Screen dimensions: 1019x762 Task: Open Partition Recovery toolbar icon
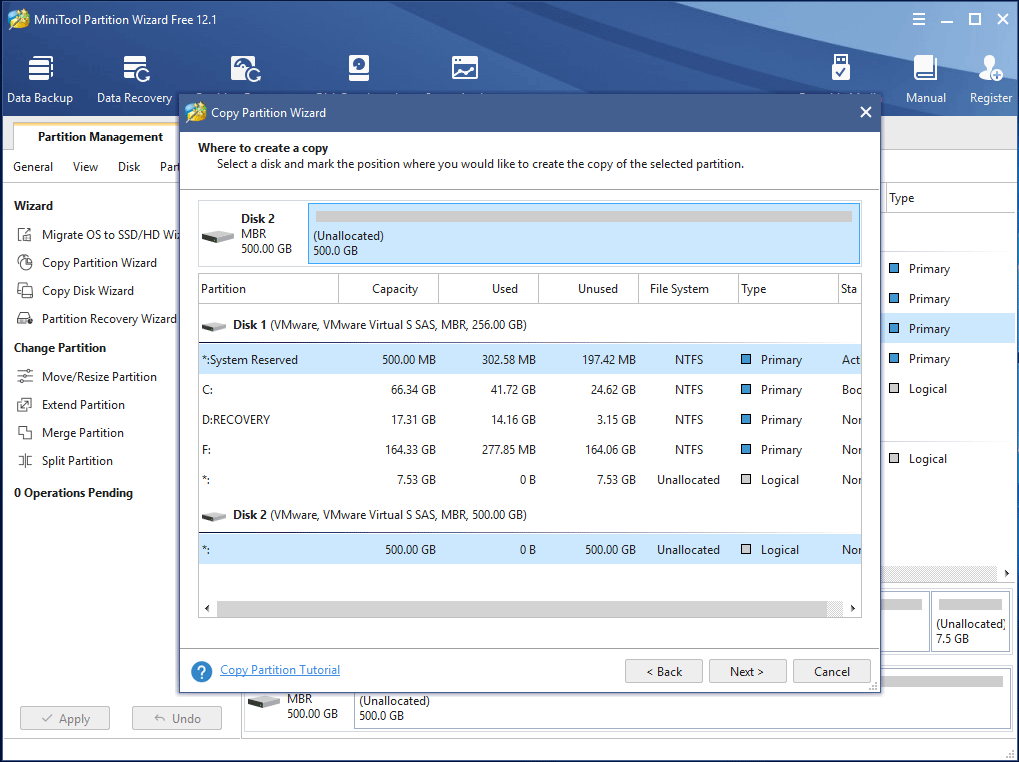pos(246,68)
